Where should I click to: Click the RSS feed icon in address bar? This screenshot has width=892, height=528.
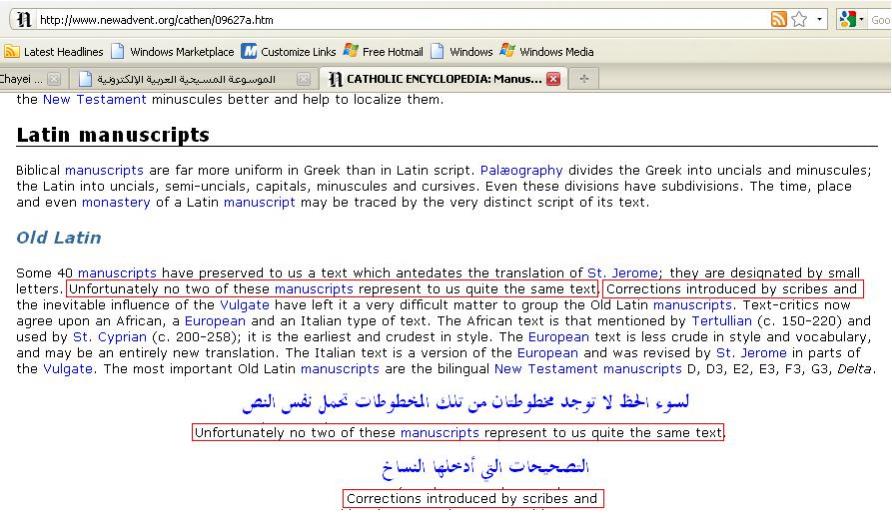(778, 19)
